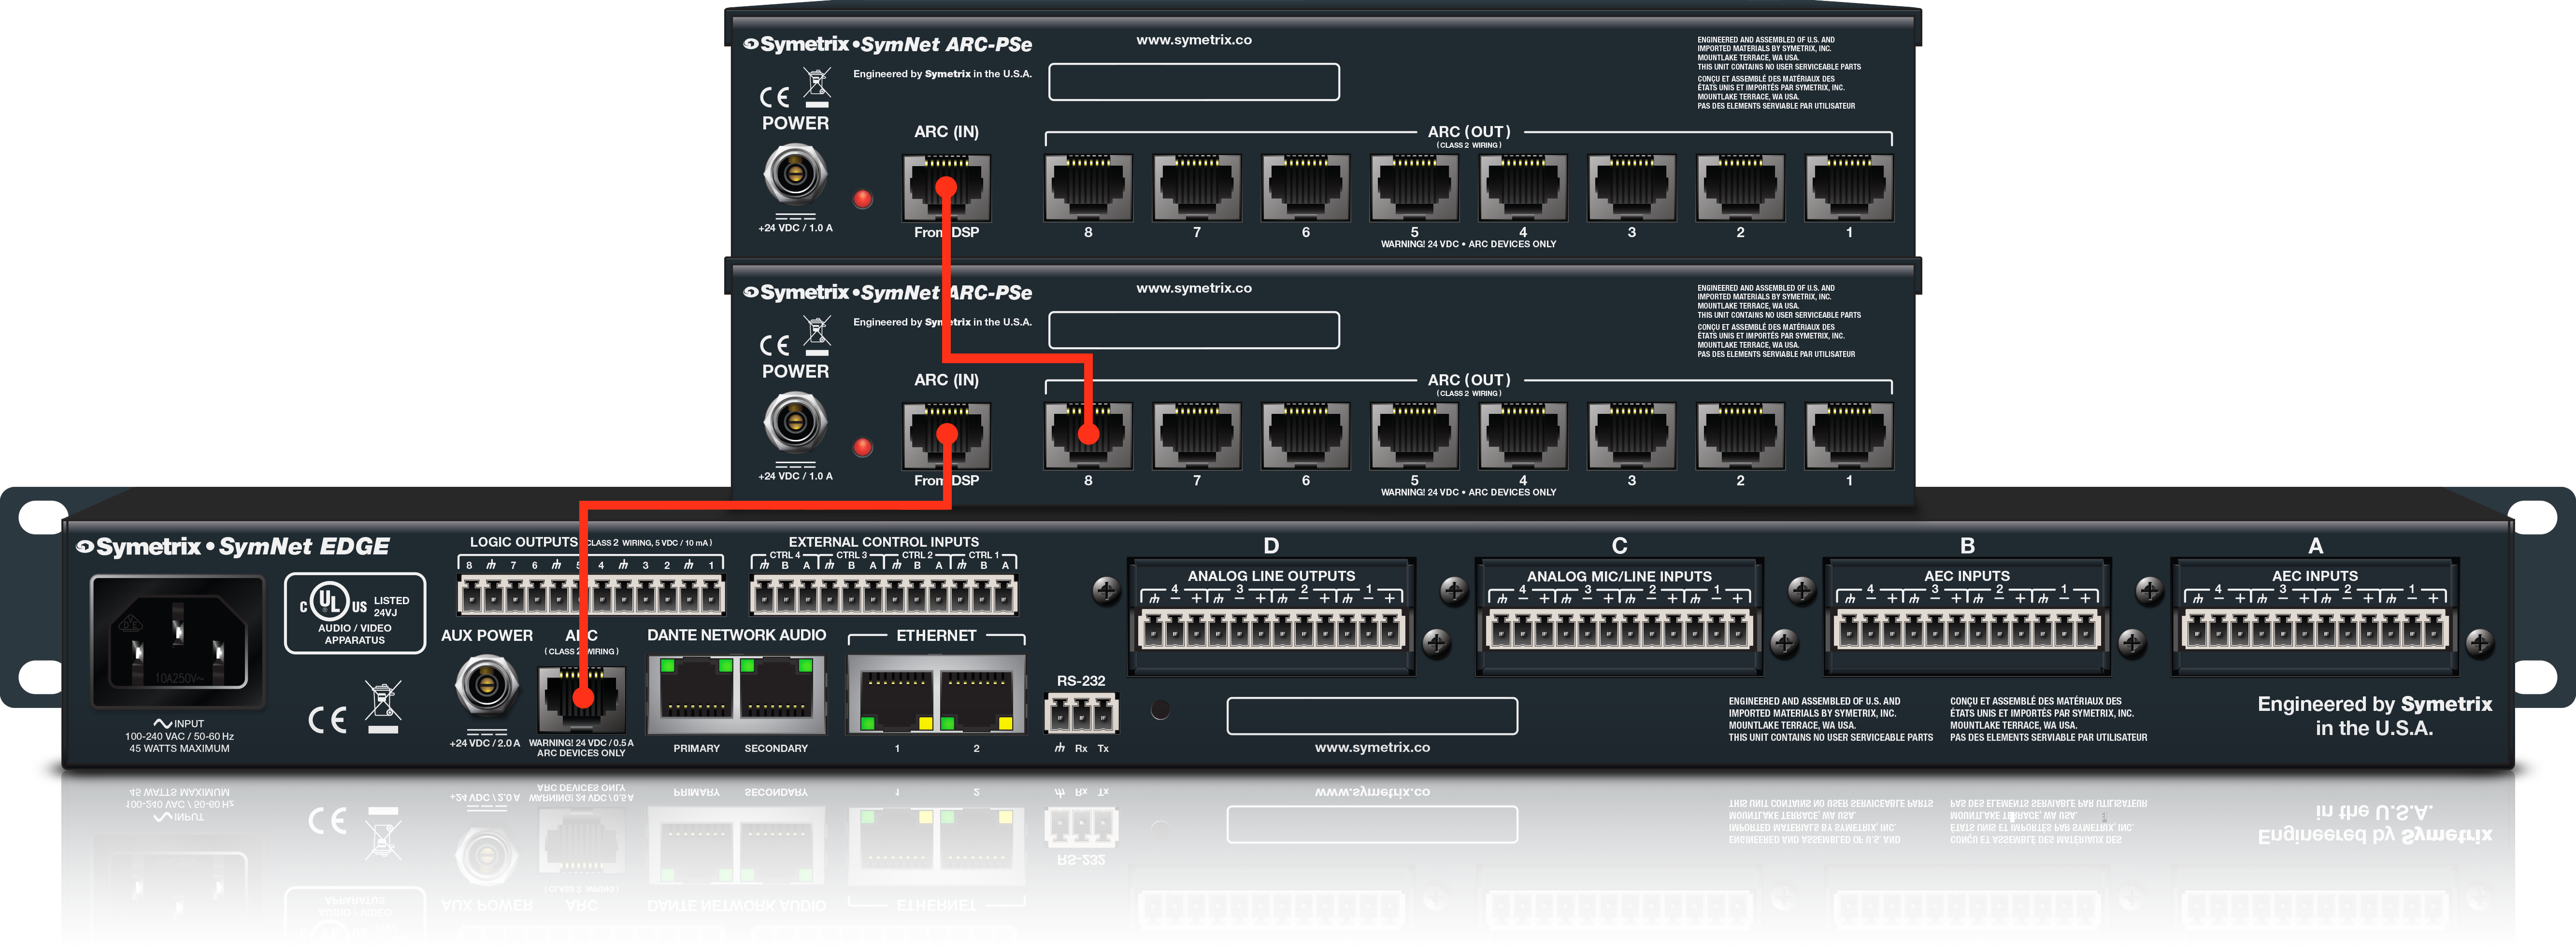Click ARC OUT port 3 on the upper ARC-PSe

(1632, 188)
